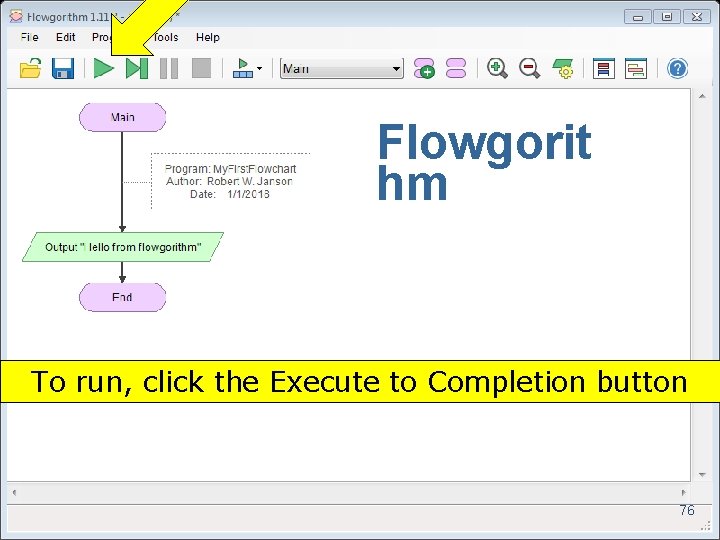Run the program with the green play button

point(104,69)
